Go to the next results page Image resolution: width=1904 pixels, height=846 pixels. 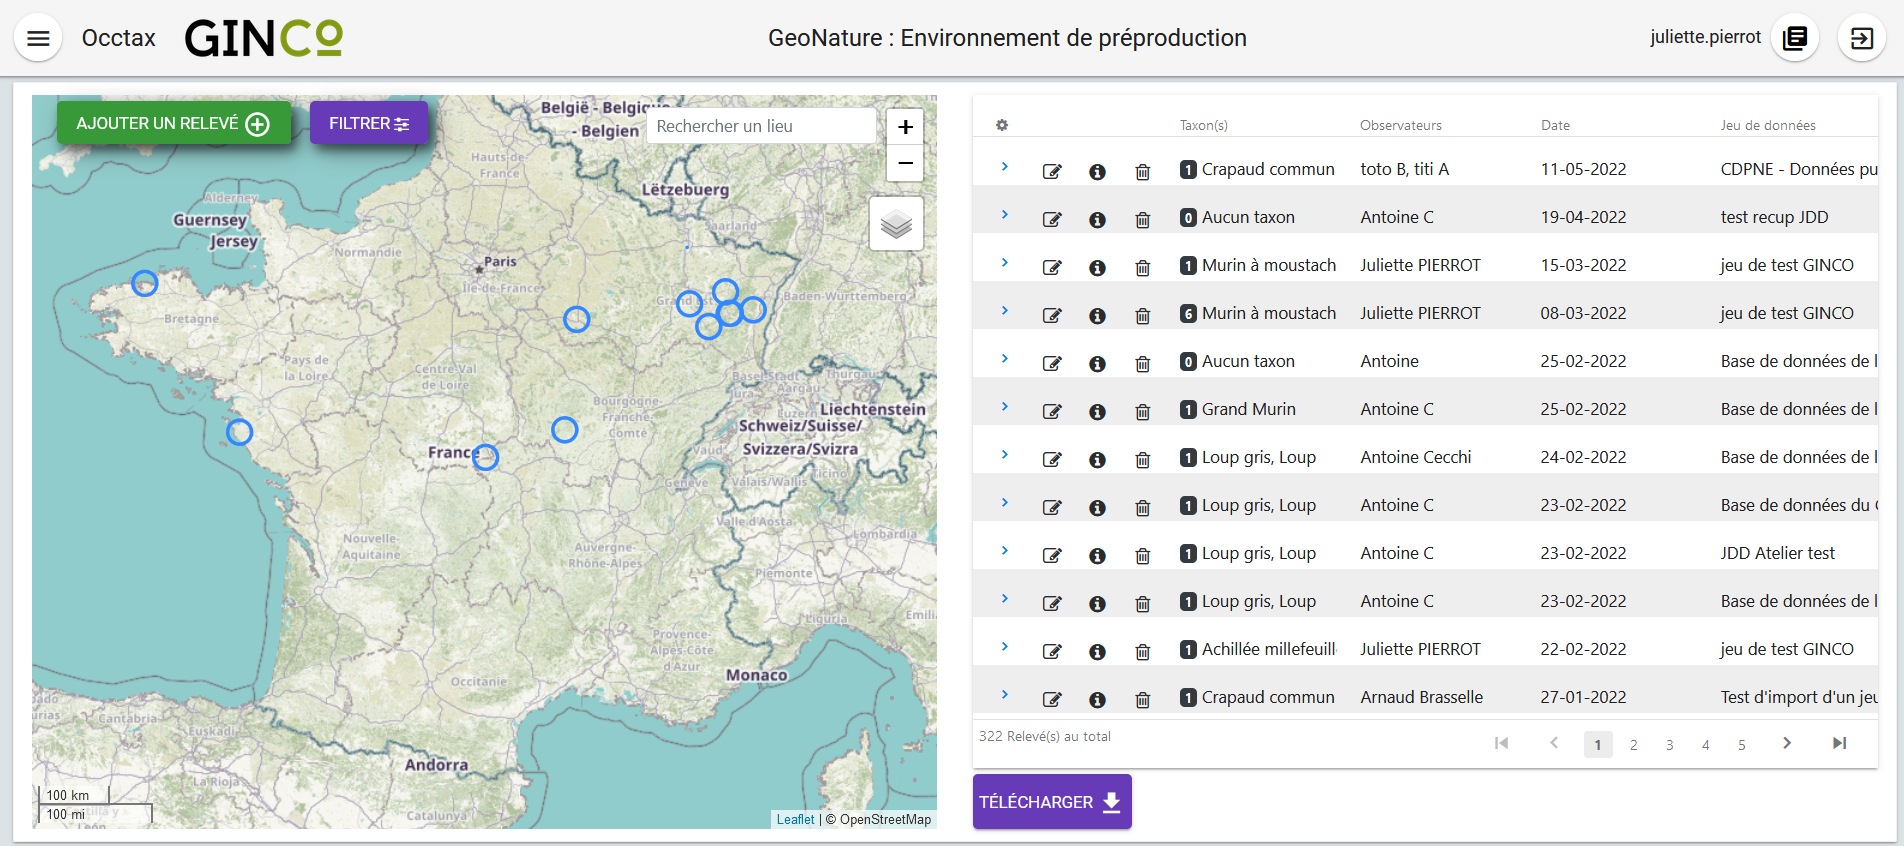click(1787, 743)
